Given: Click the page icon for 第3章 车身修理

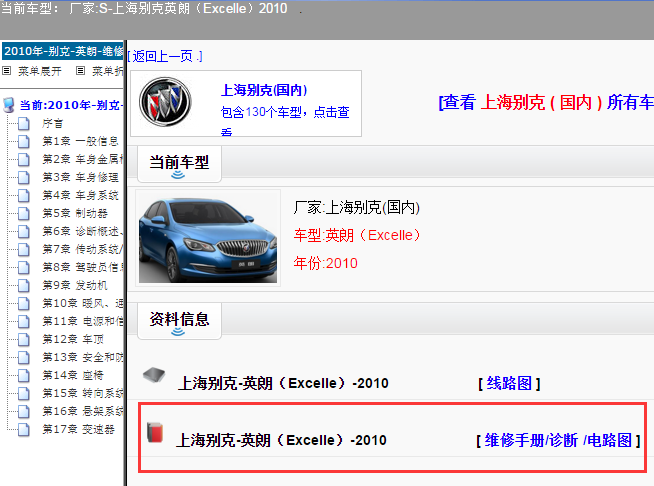Looking at the screenshot, I should [24, 177].
